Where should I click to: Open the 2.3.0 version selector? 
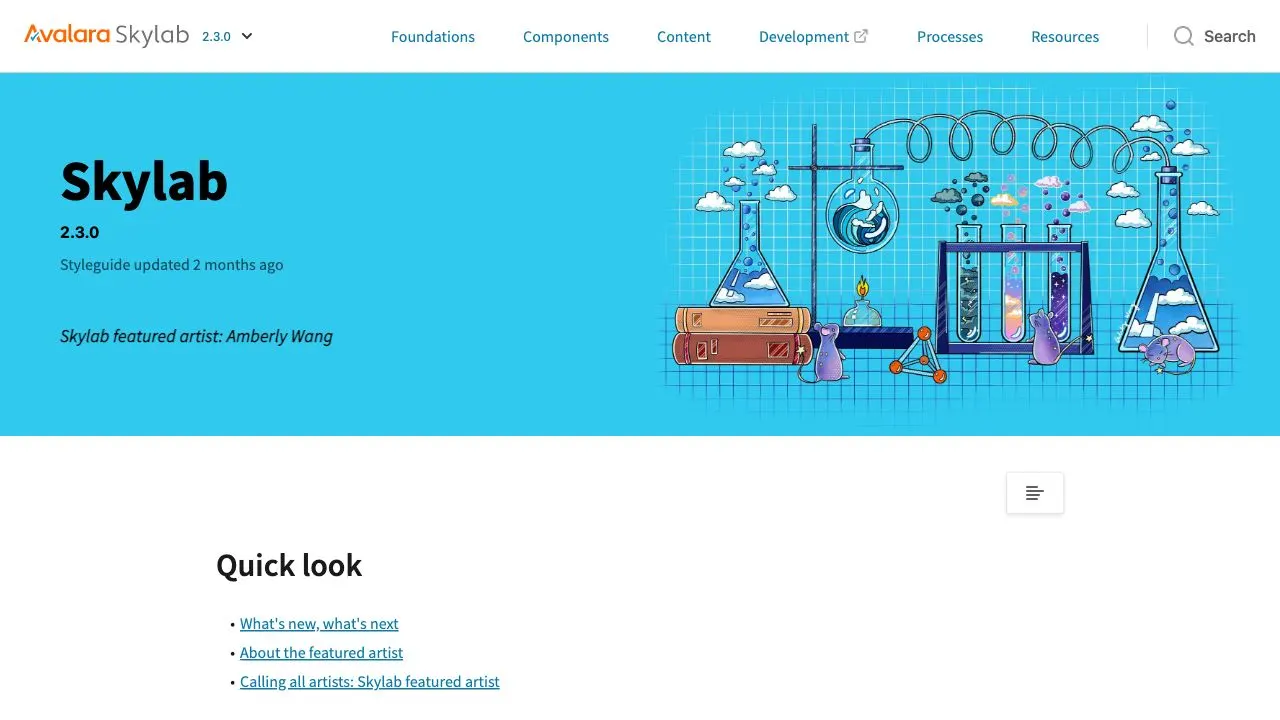[x=216, y=36]
